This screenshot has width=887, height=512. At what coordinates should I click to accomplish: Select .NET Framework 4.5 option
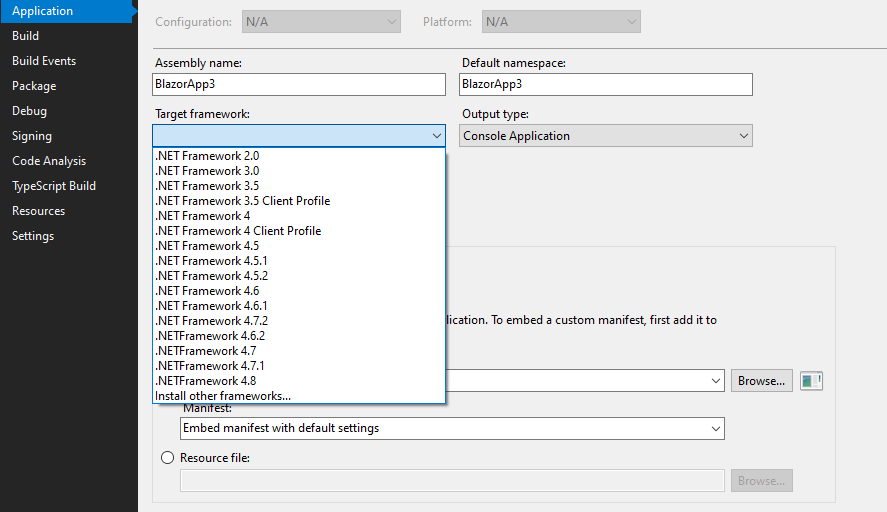pos(299,246)
